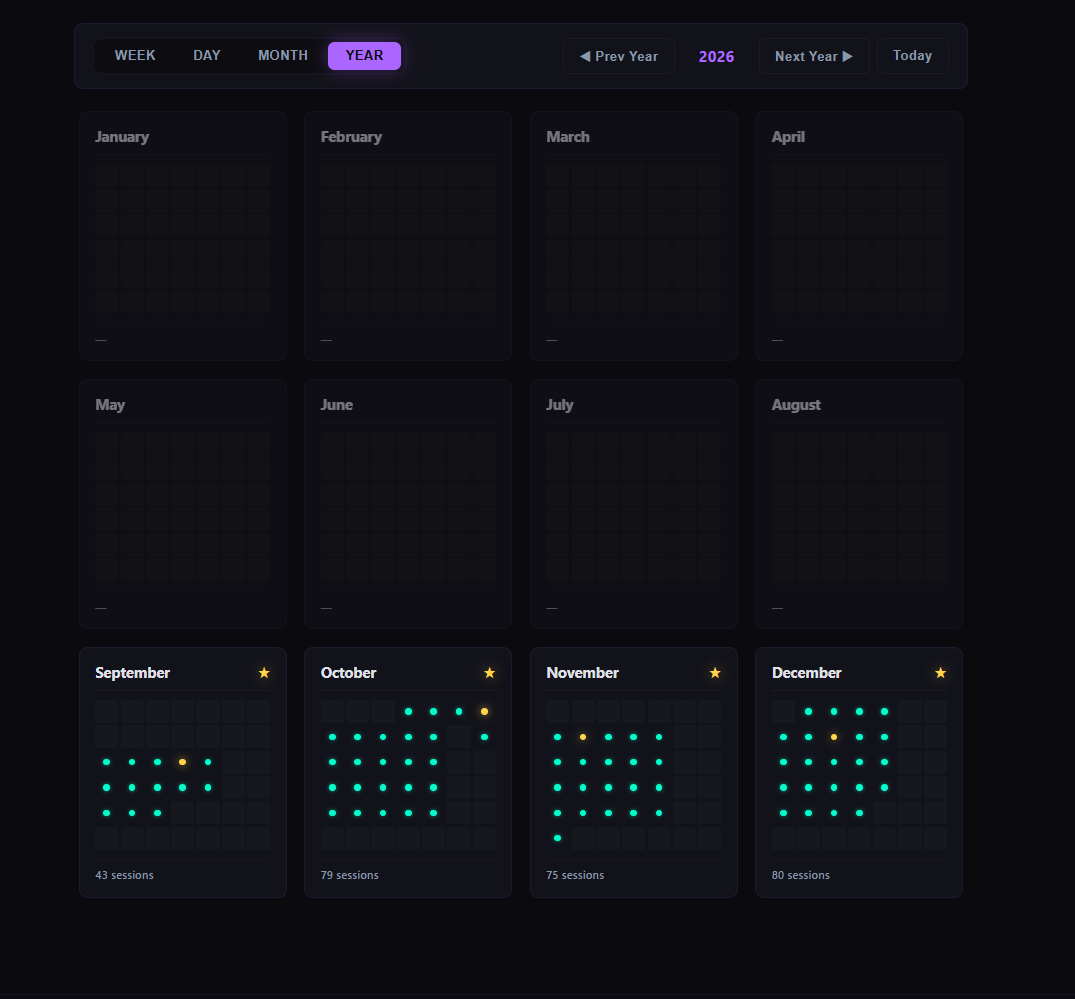This screenshot has height=999, width=1075.
Task: Select the "80 sessions" count
Action: 801,876
